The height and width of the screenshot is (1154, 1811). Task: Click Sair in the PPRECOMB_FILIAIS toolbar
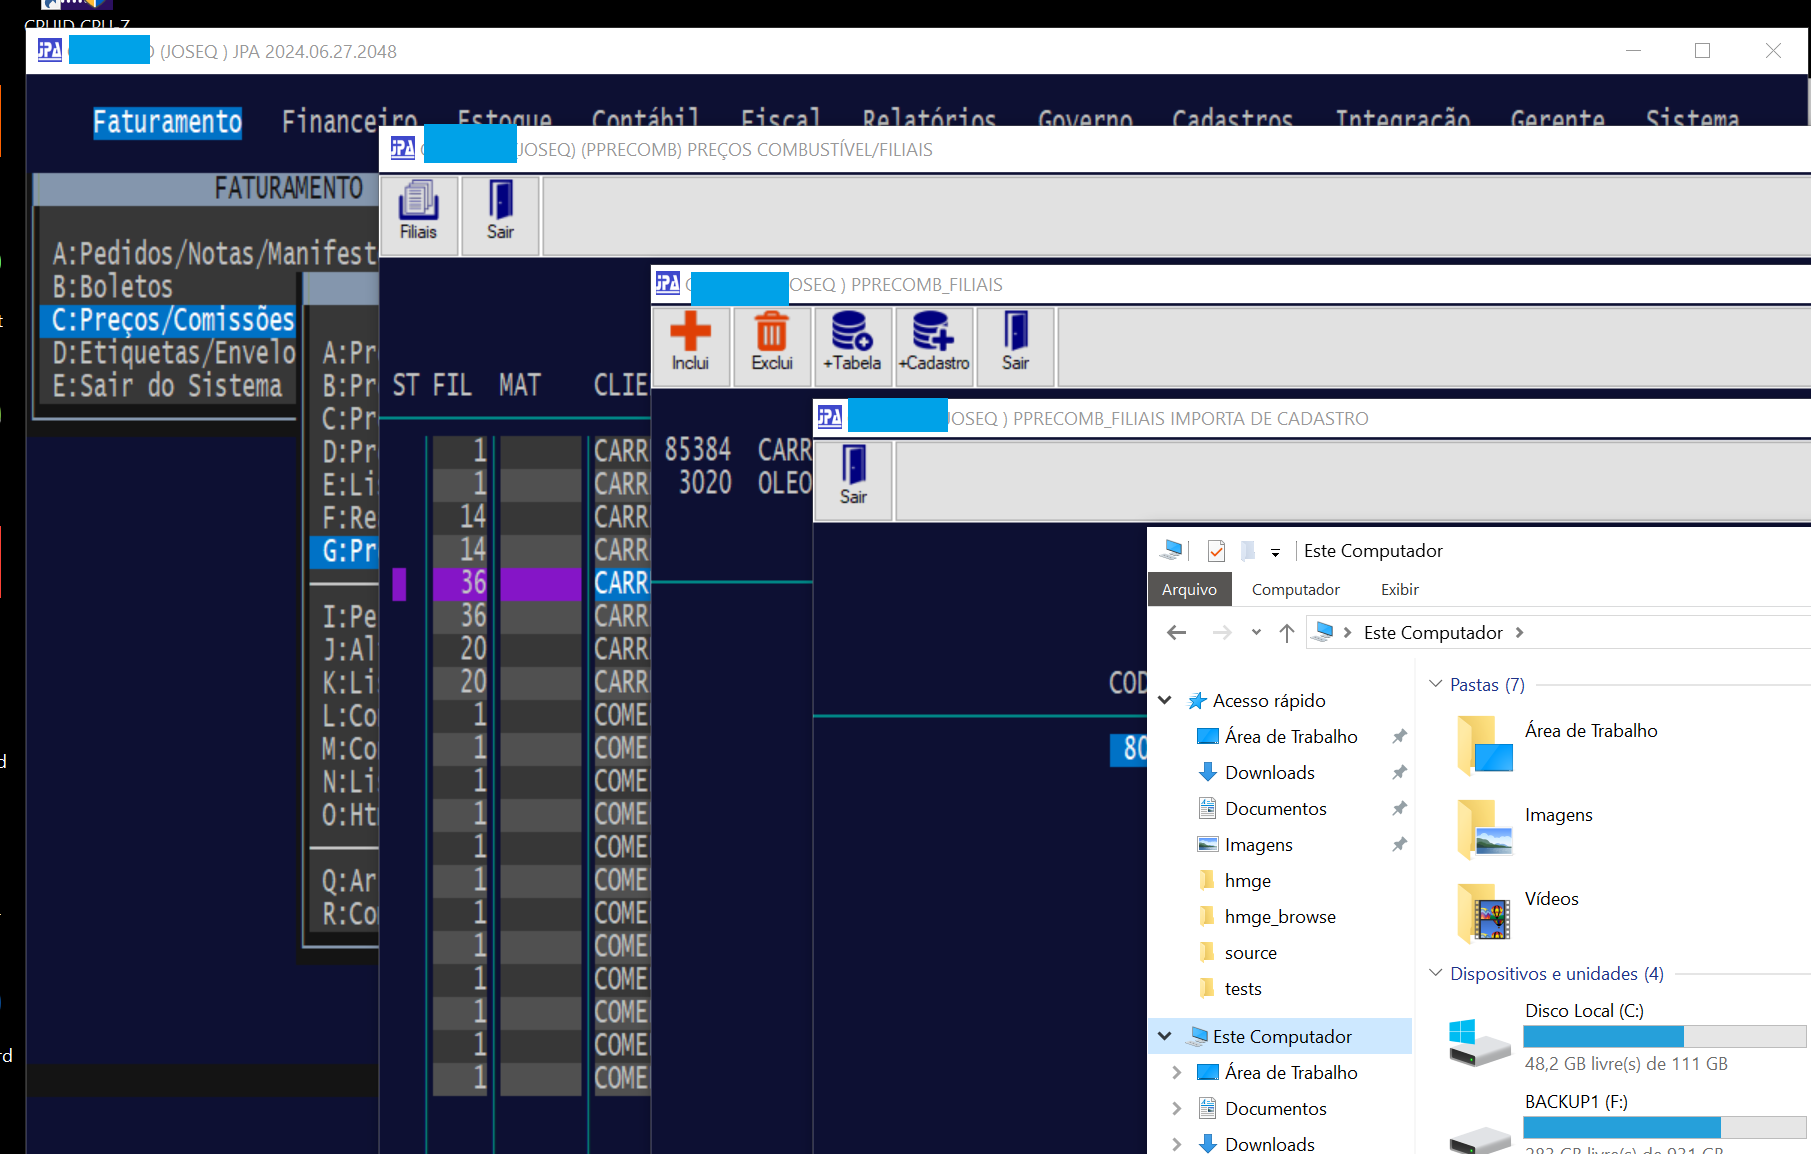(1015, 343)
